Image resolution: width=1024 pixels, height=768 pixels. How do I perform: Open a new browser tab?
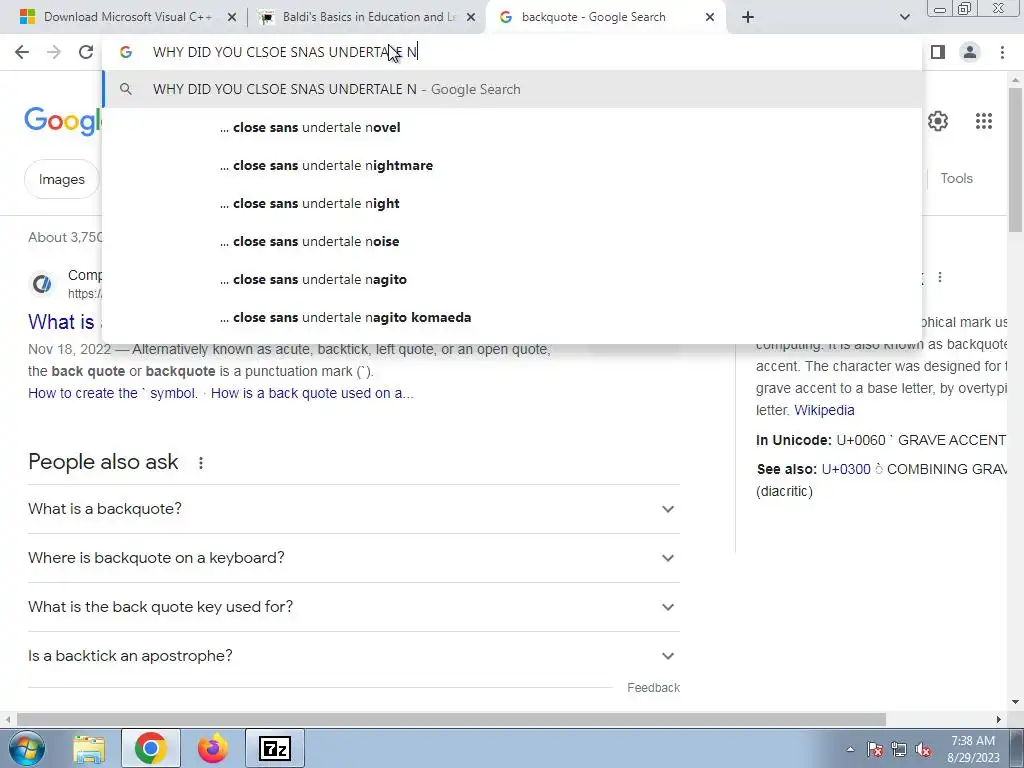pos(748,17)
